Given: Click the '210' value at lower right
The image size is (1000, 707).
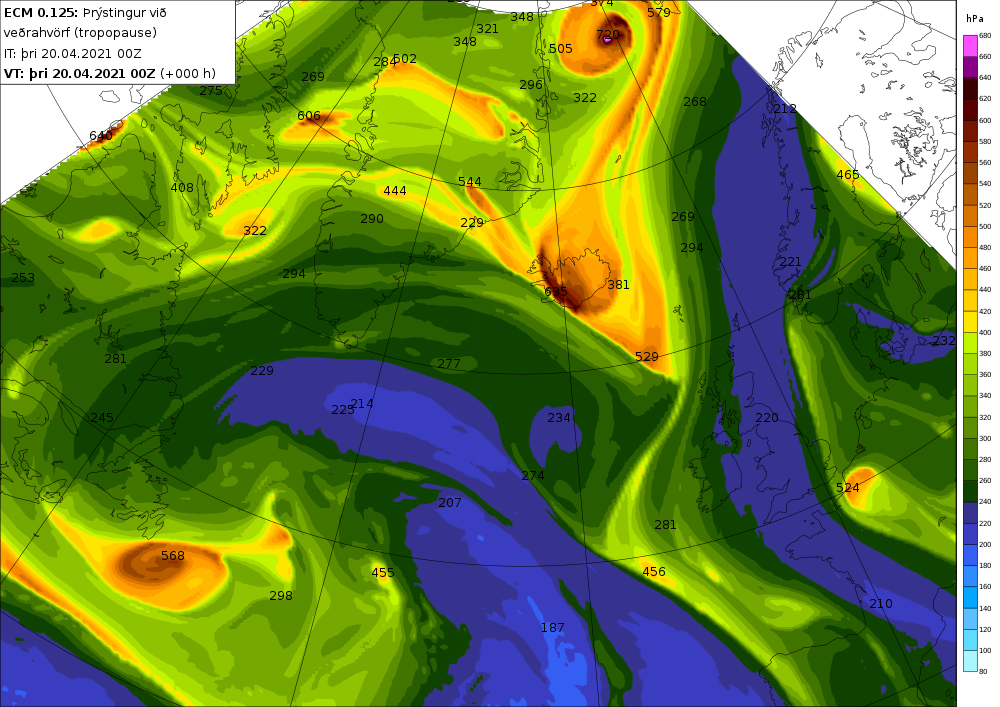Looking at the screenshot, I should (881, 604).
